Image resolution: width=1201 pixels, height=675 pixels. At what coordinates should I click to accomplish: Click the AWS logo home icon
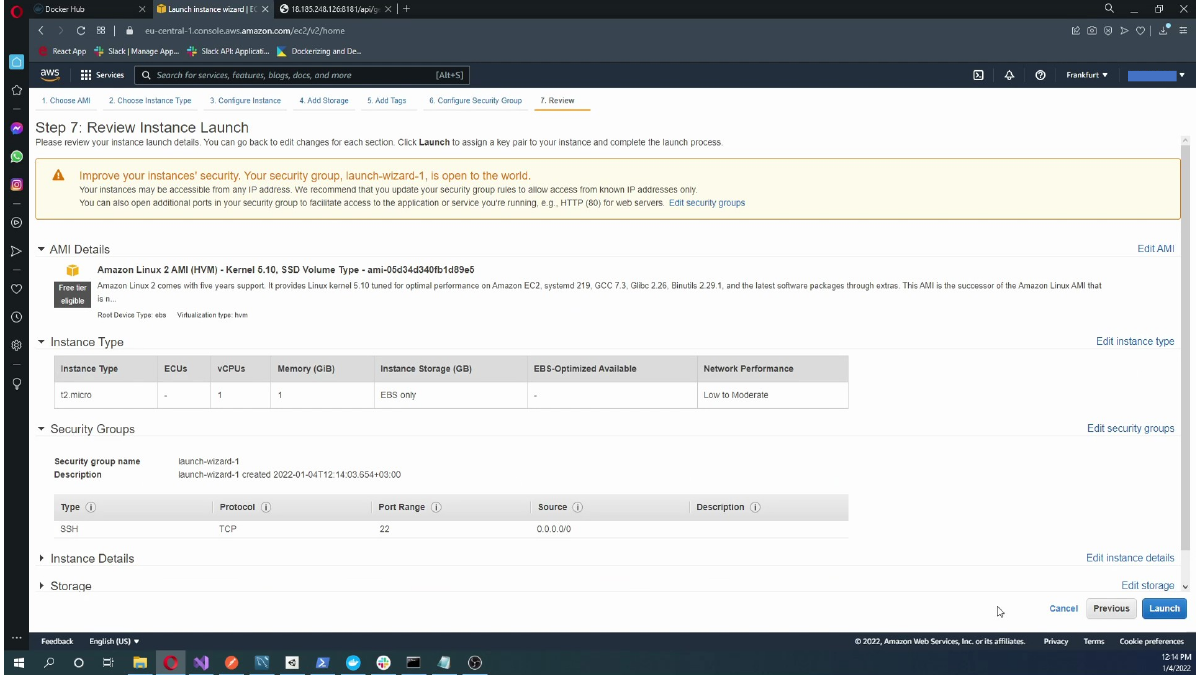50,75
